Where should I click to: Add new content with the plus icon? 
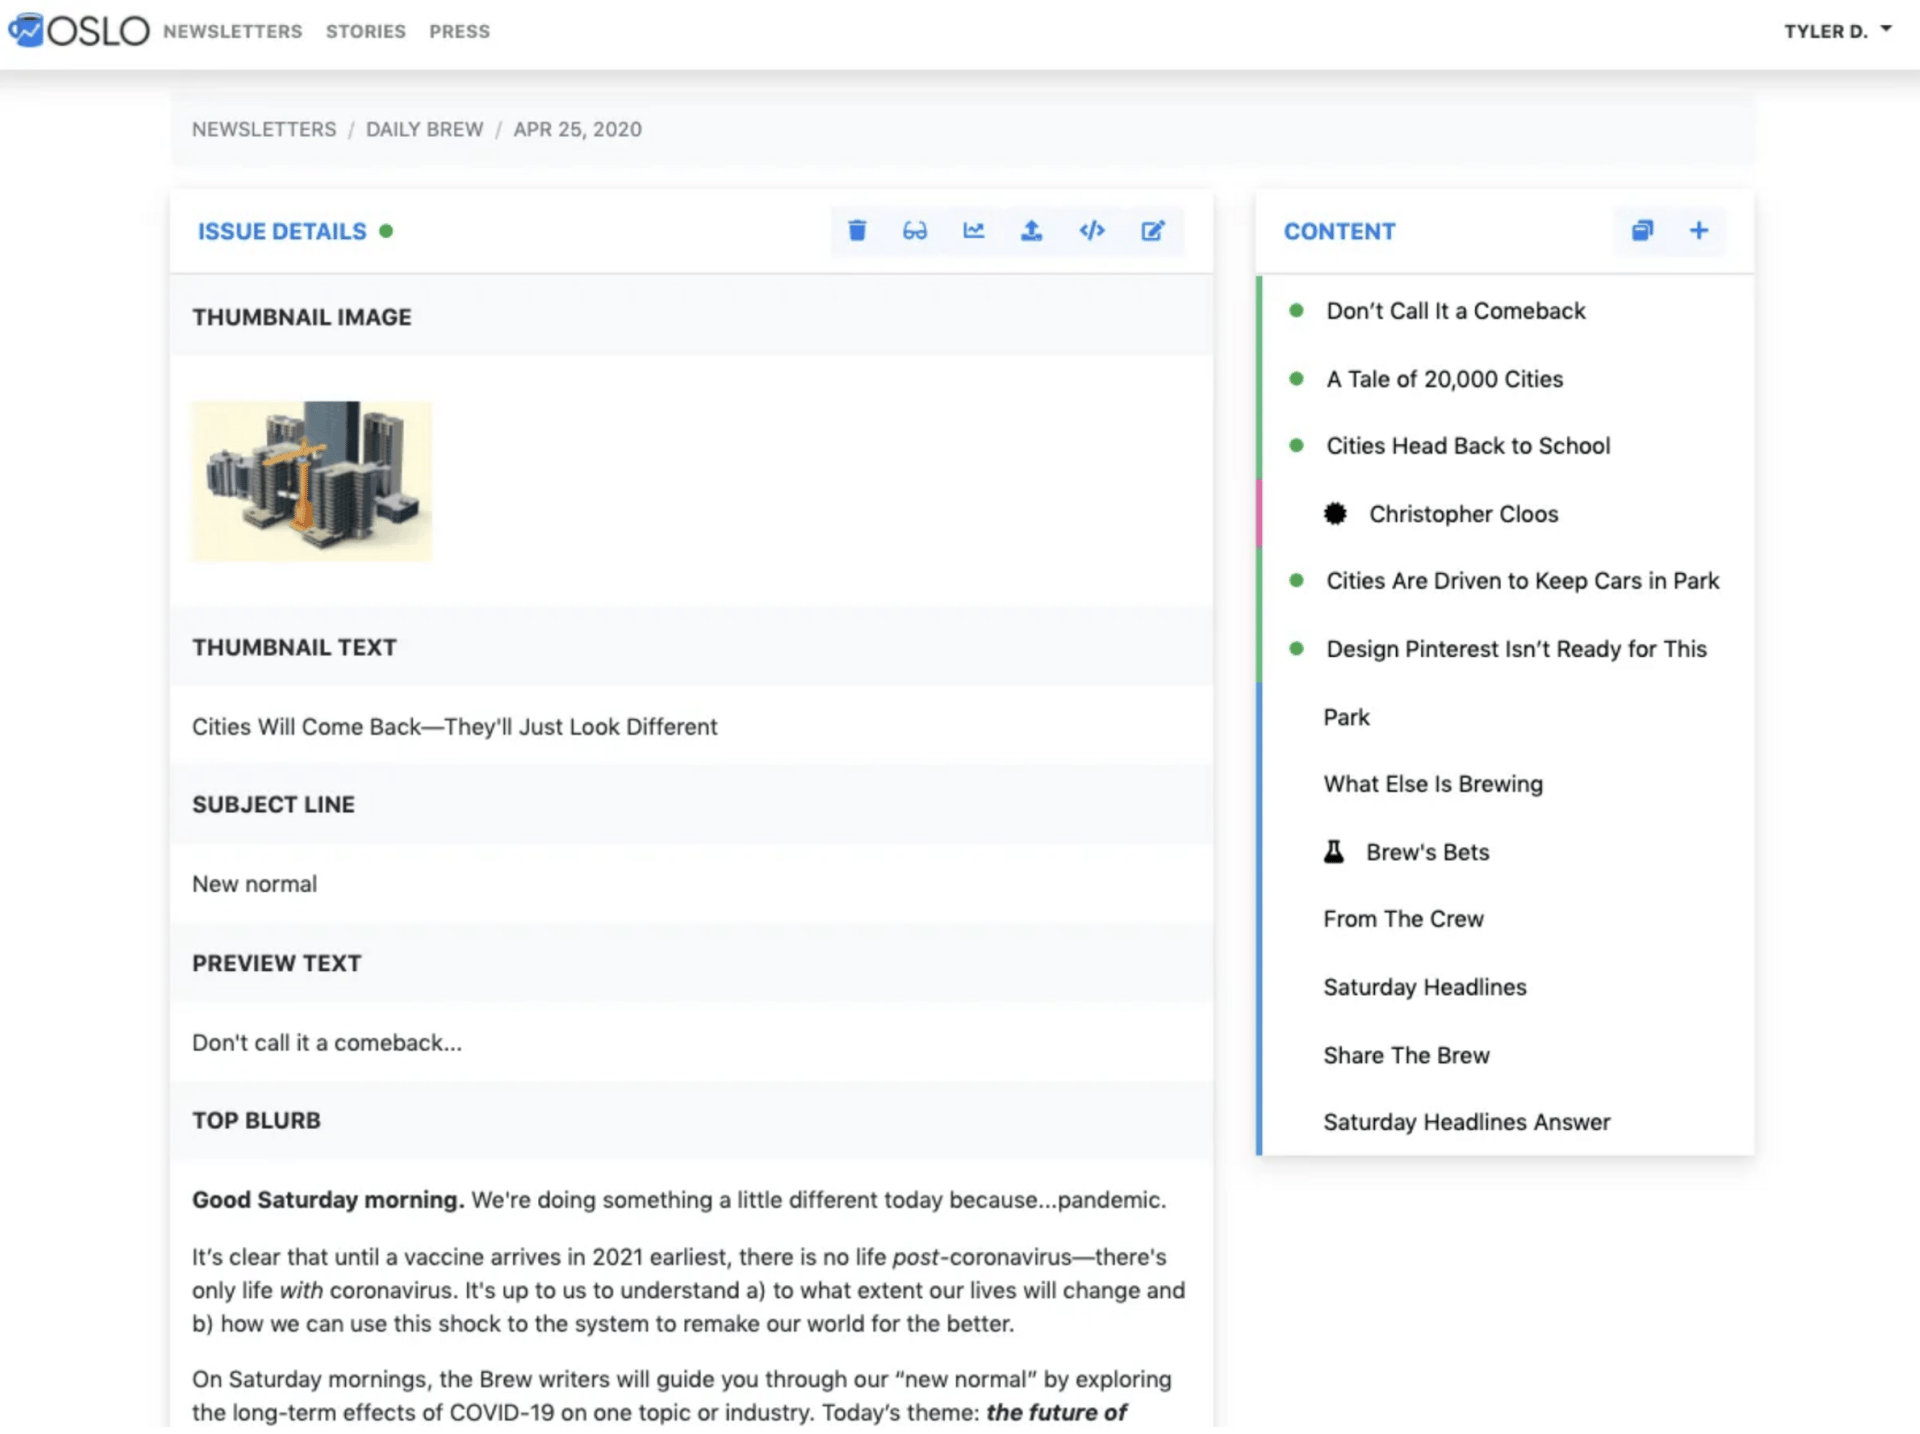click(x=1698, y=231)
